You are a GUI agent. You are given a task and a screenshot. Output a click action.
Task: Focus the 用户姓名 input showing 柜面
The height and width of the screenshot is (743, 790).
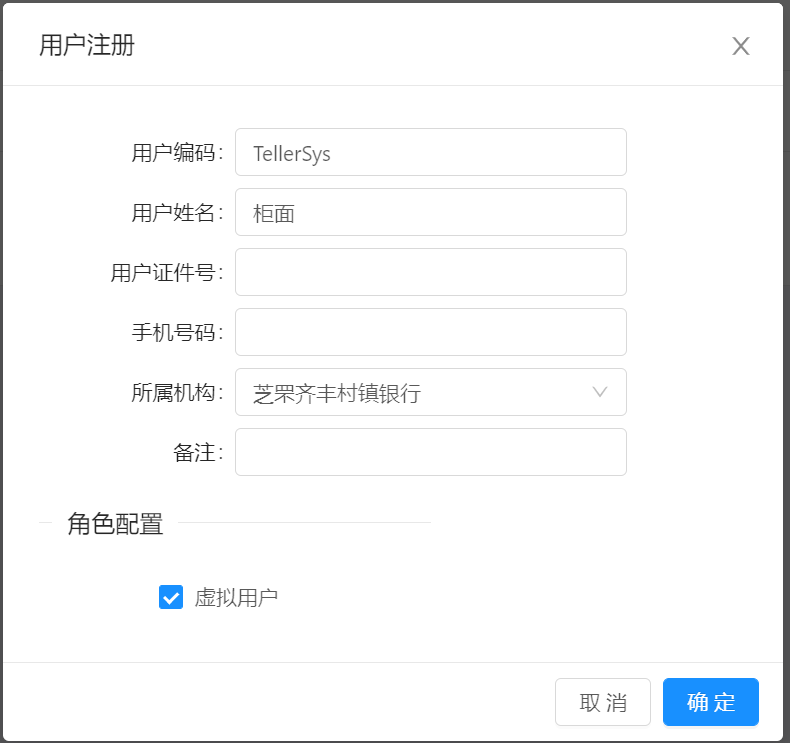coord(431,212)
